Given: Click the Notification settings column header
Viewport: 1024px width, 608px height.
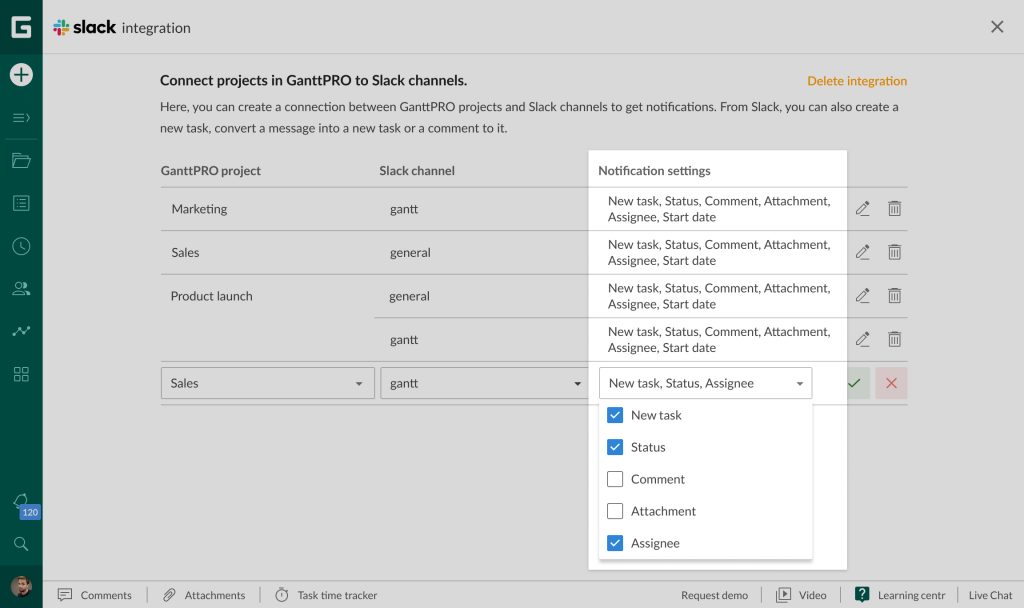Looking at the screenshot, I should pos(654,170).
